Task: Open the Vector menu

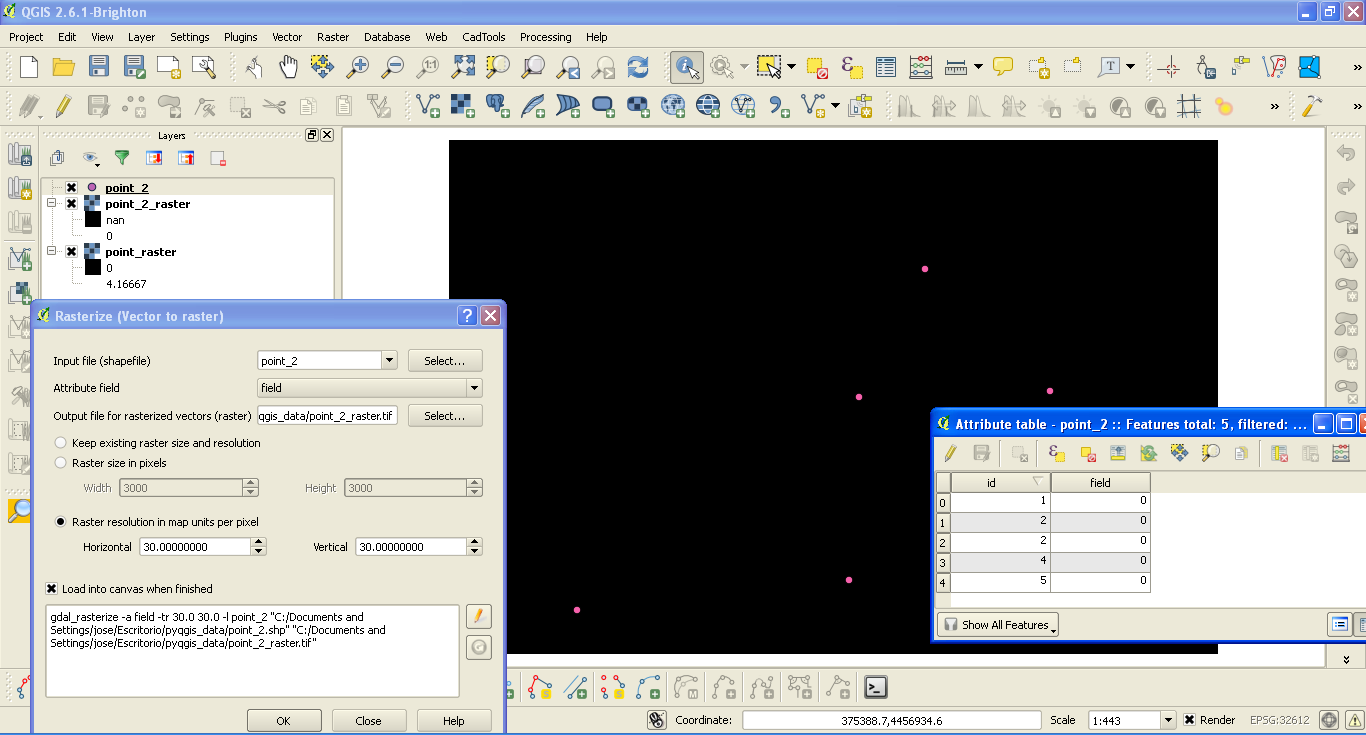Action: (x=287, y=37)
